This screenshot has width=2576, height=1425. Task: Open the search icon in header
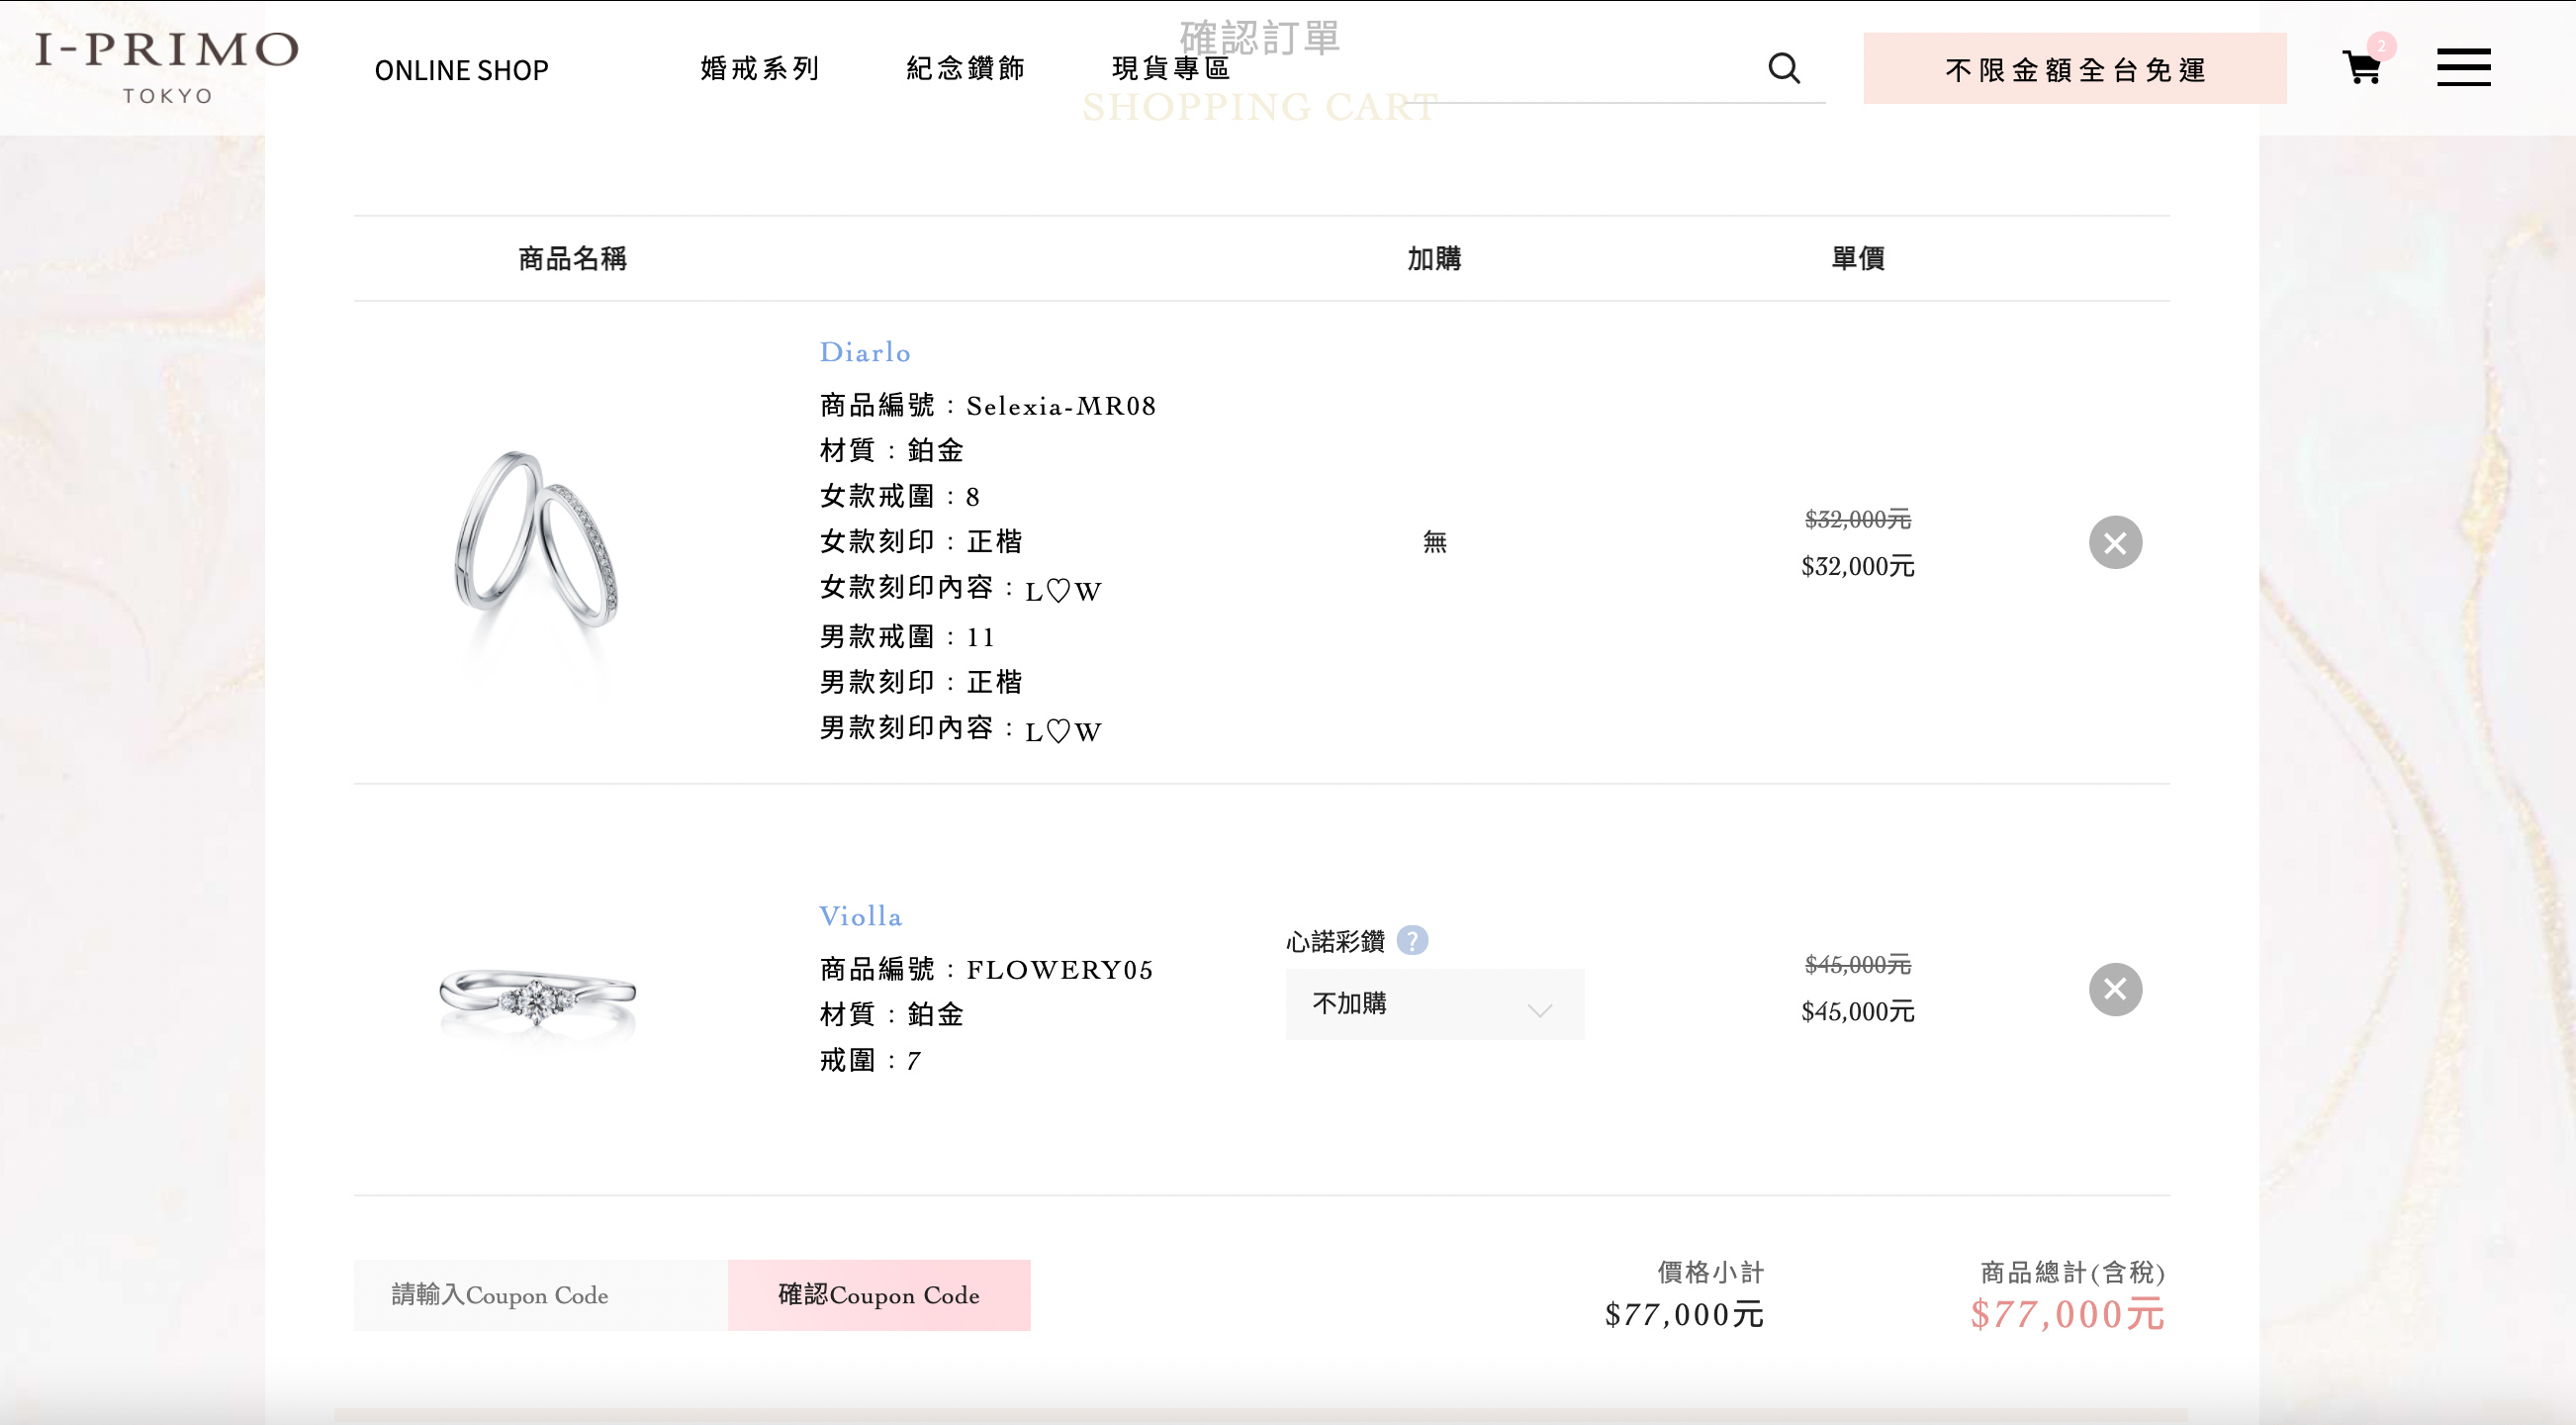pyautogui.click(x=1785, y=68)
